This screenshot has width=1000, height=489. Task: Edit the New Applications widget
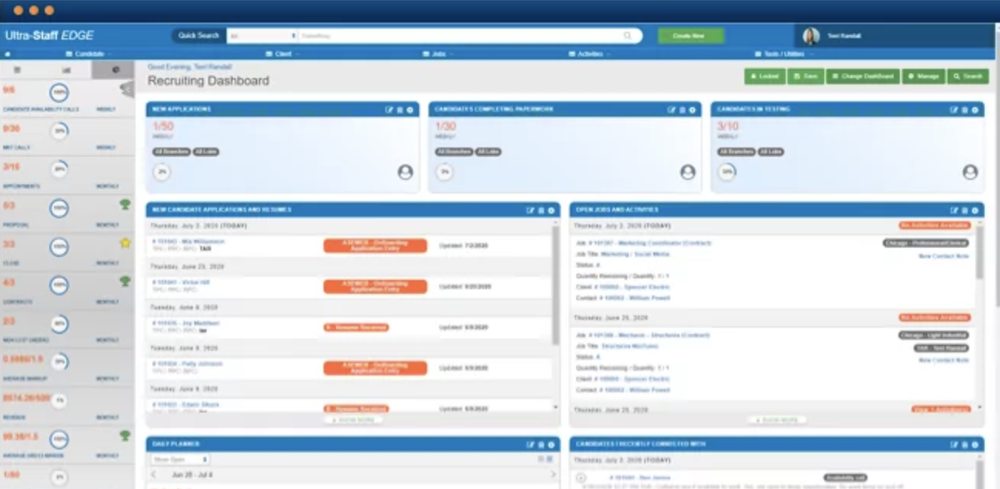click(x=389, y=110)
